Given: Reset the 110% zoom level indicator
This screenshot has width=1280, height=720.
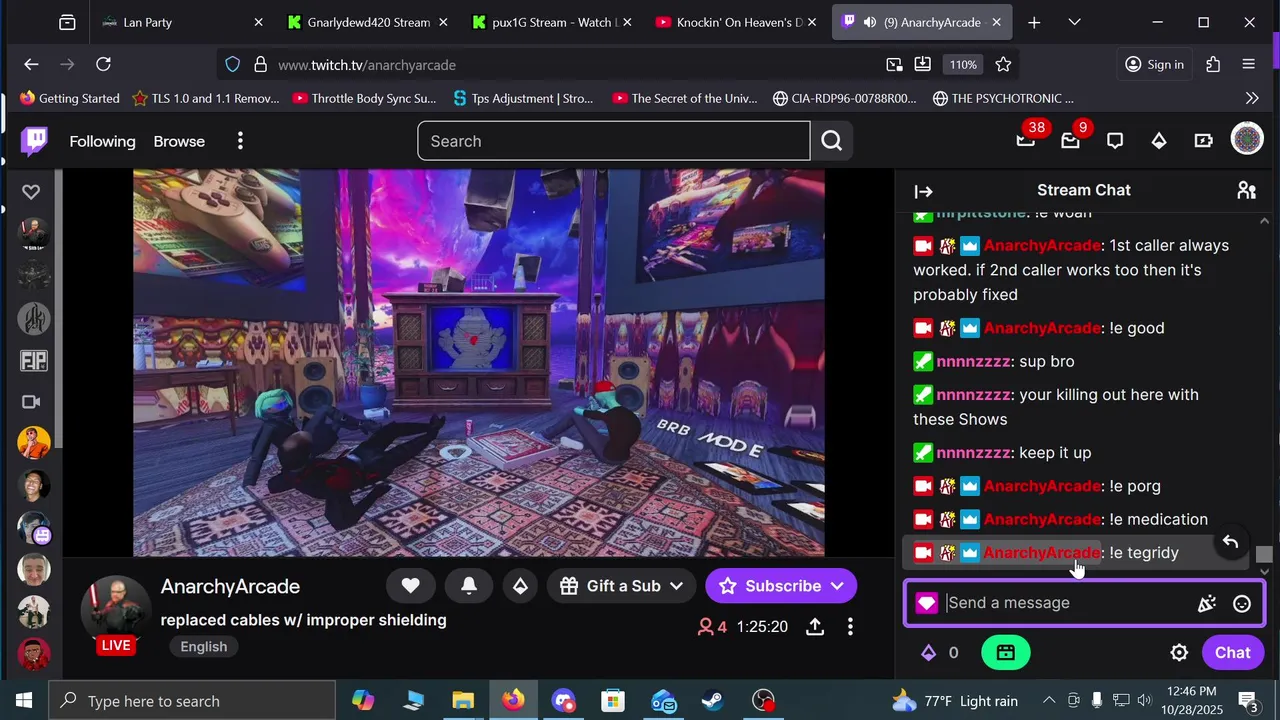Looking at the screenshot, I should point(963,64).
